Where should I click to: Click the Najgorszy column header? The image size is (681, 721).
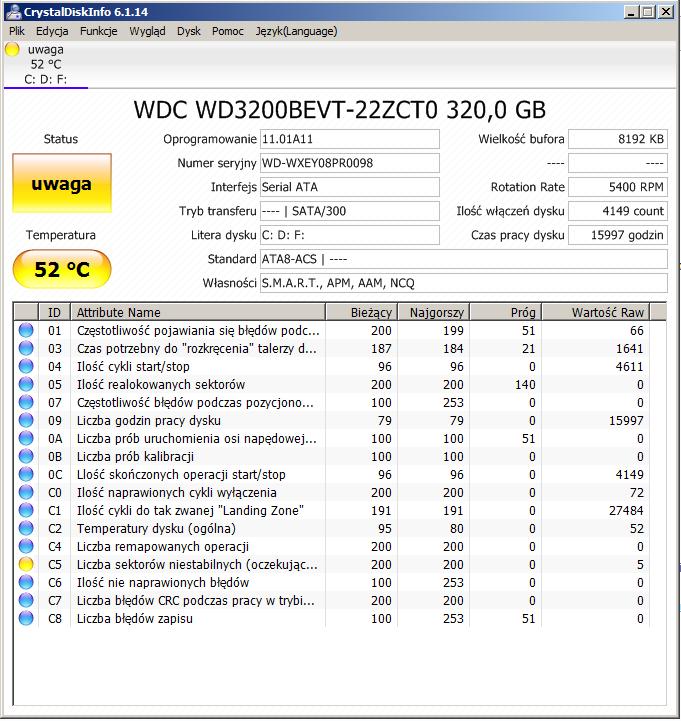tap(433, 312)
